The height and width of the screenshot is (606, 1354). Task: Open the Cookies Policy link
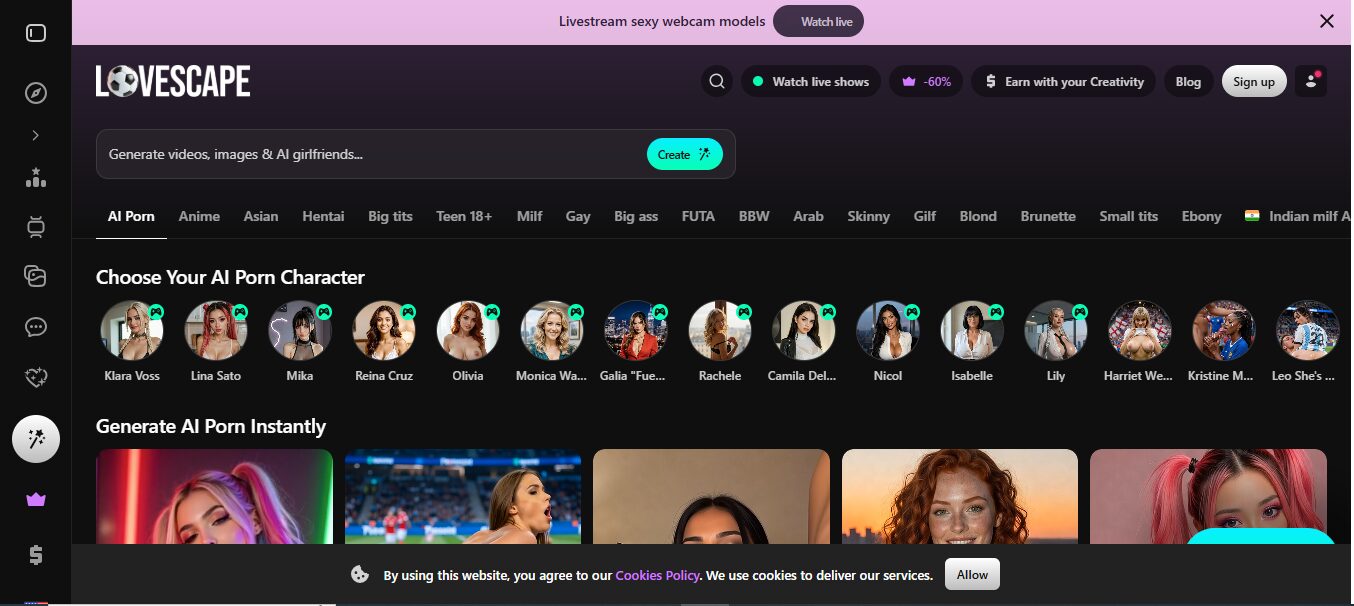(656, 575)
